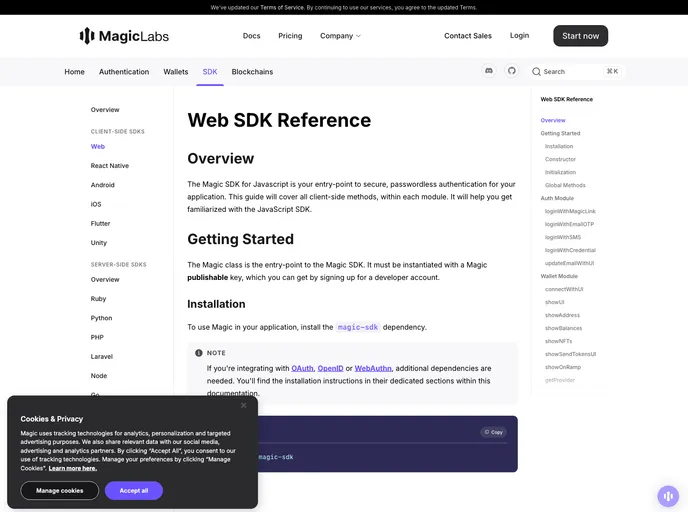The width and height of the screenshot is (688, 512).
Task: Open iOS SDK docs
Action: pyautogui.click(x=96, y=204)
